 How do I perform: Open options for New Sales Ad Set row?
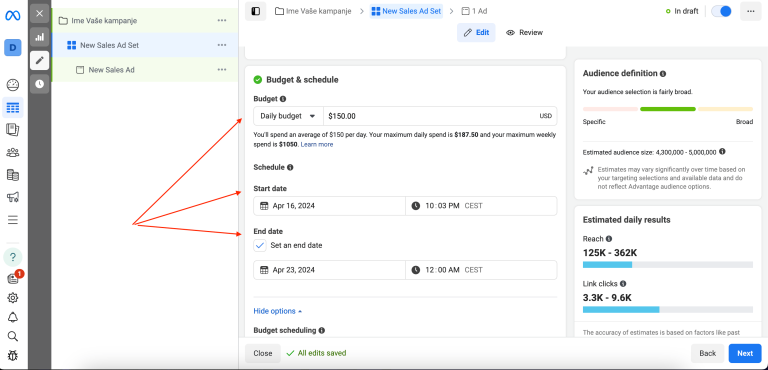222,45
